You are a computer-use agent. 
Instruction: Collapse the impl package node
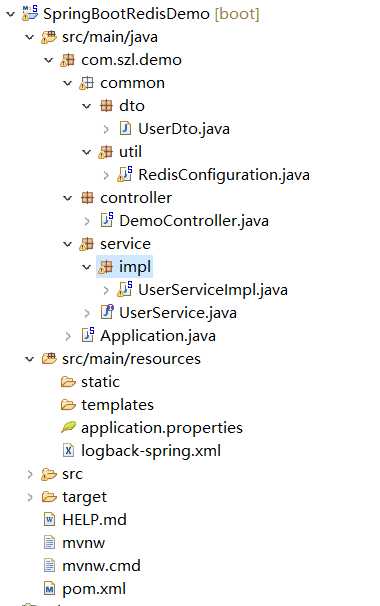pos(87,267)
